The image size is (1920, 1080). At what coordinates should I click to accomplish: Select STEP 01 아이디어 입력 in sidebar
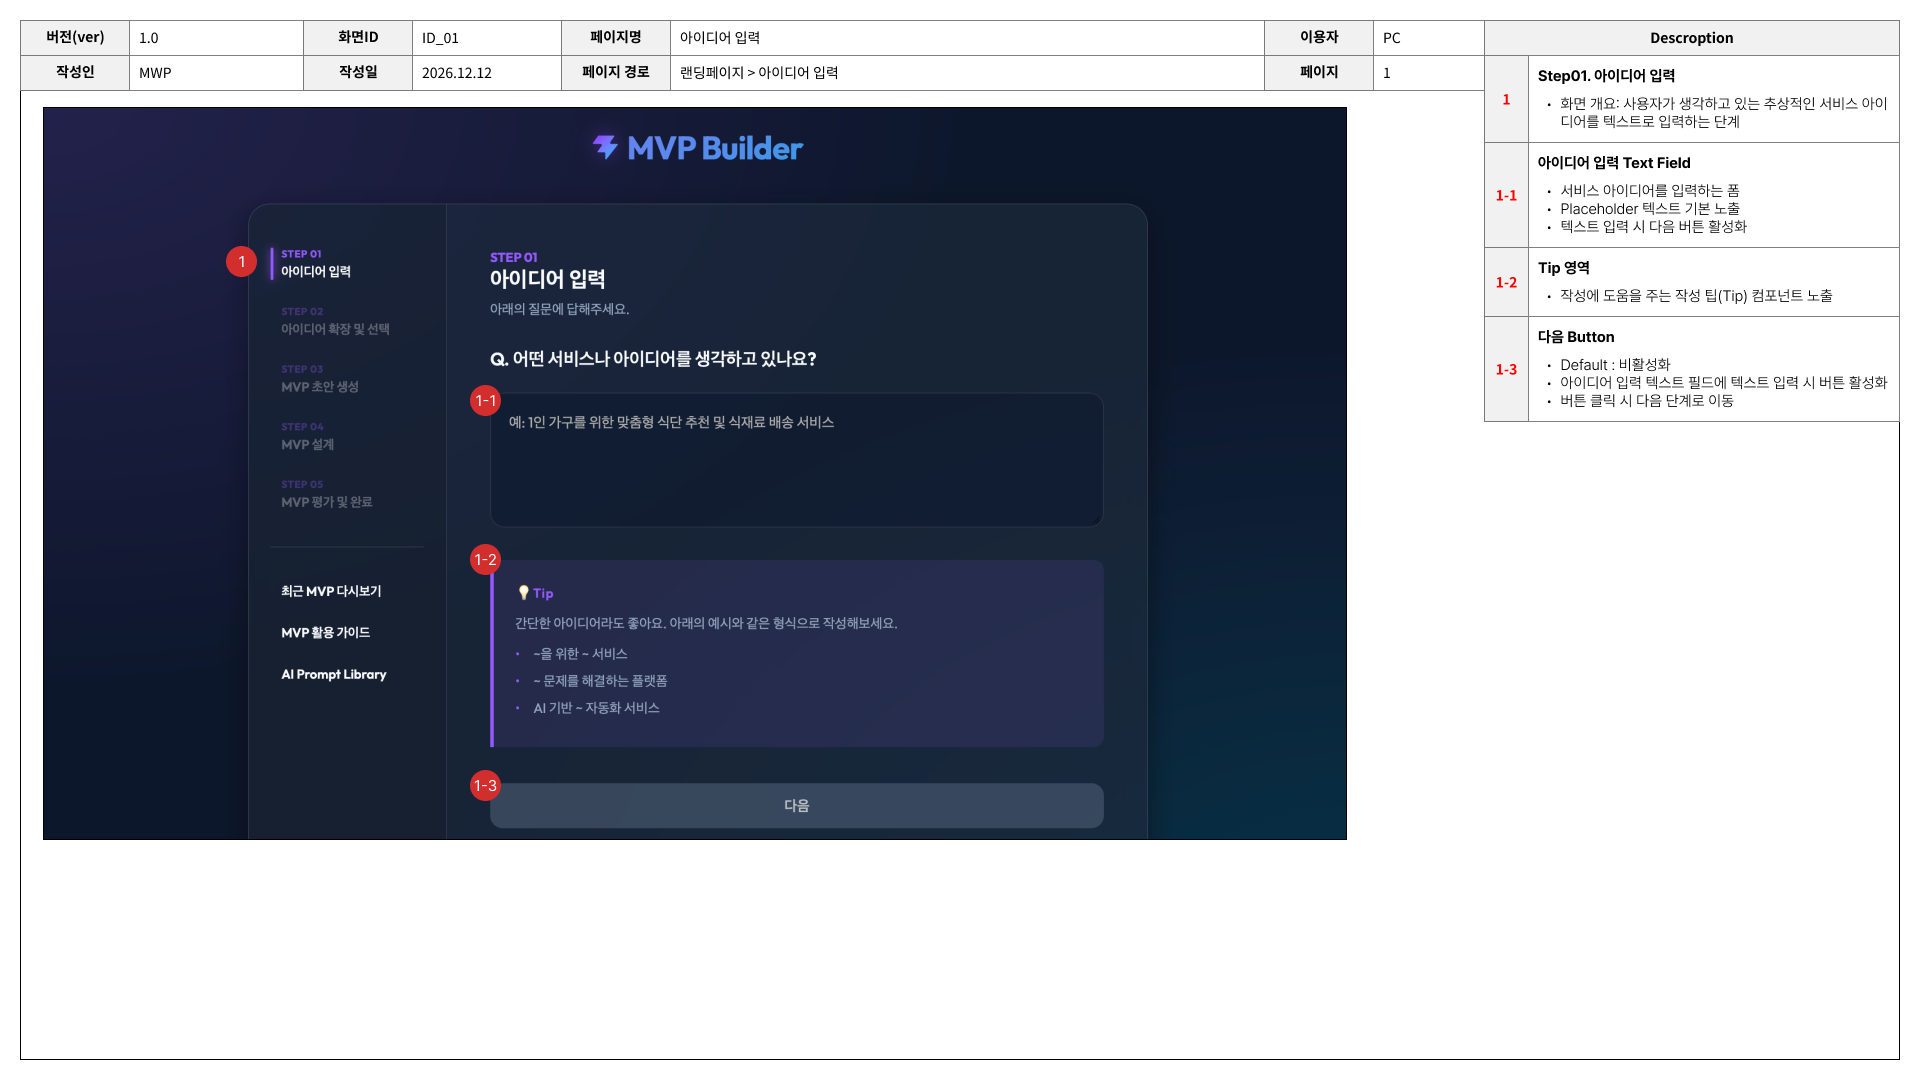tap(316, 263)
